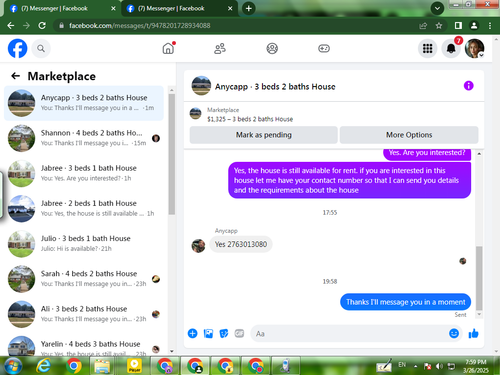Click More Options button
500x375 pixels.
409,135
